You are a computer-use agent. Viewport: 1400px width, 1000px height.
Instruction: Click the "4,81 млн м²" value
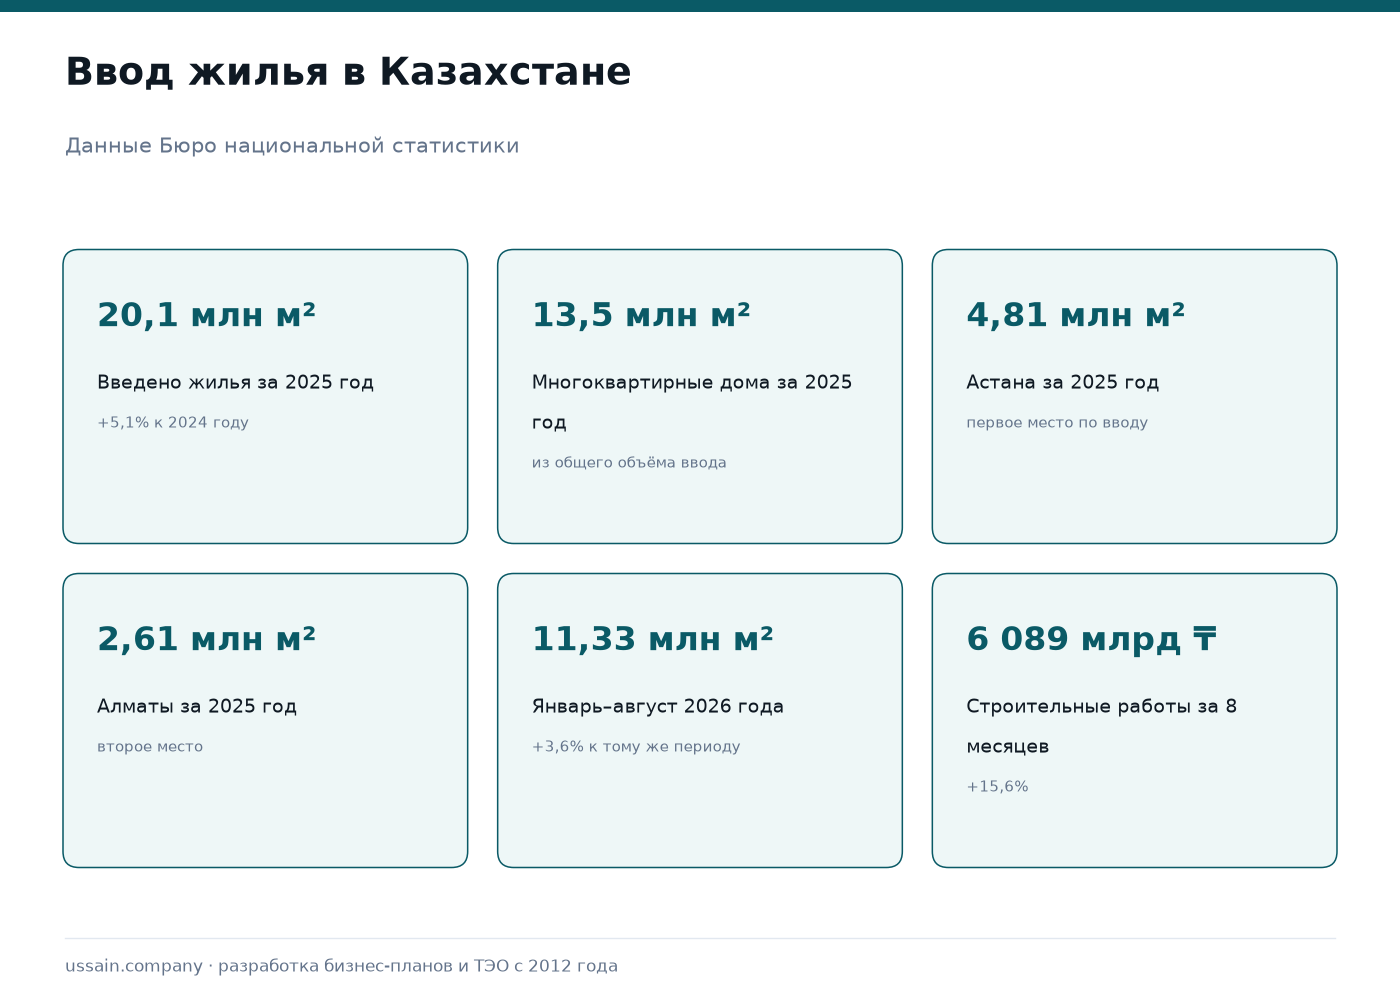(x=1076, y=315)
